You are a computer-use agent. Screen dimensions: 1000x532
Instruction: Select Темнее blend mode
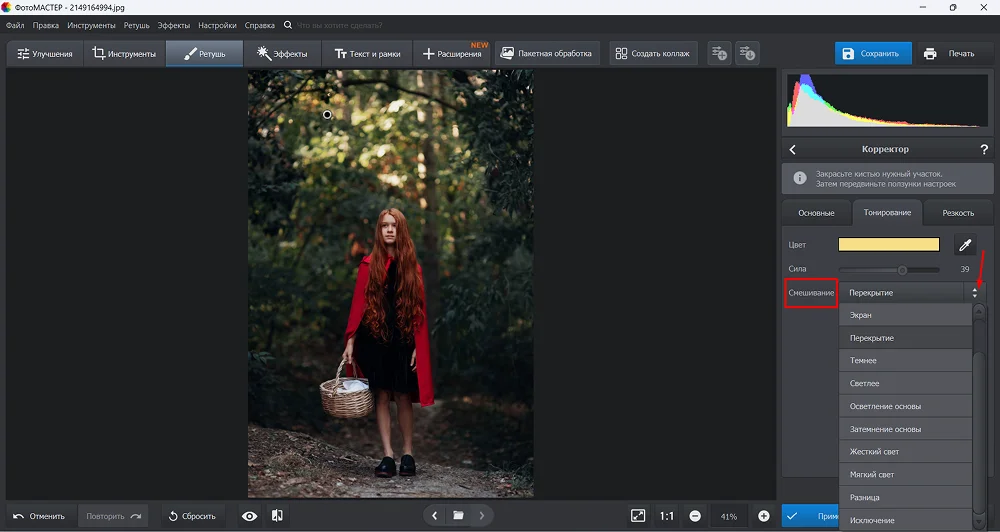pos(905,360)
